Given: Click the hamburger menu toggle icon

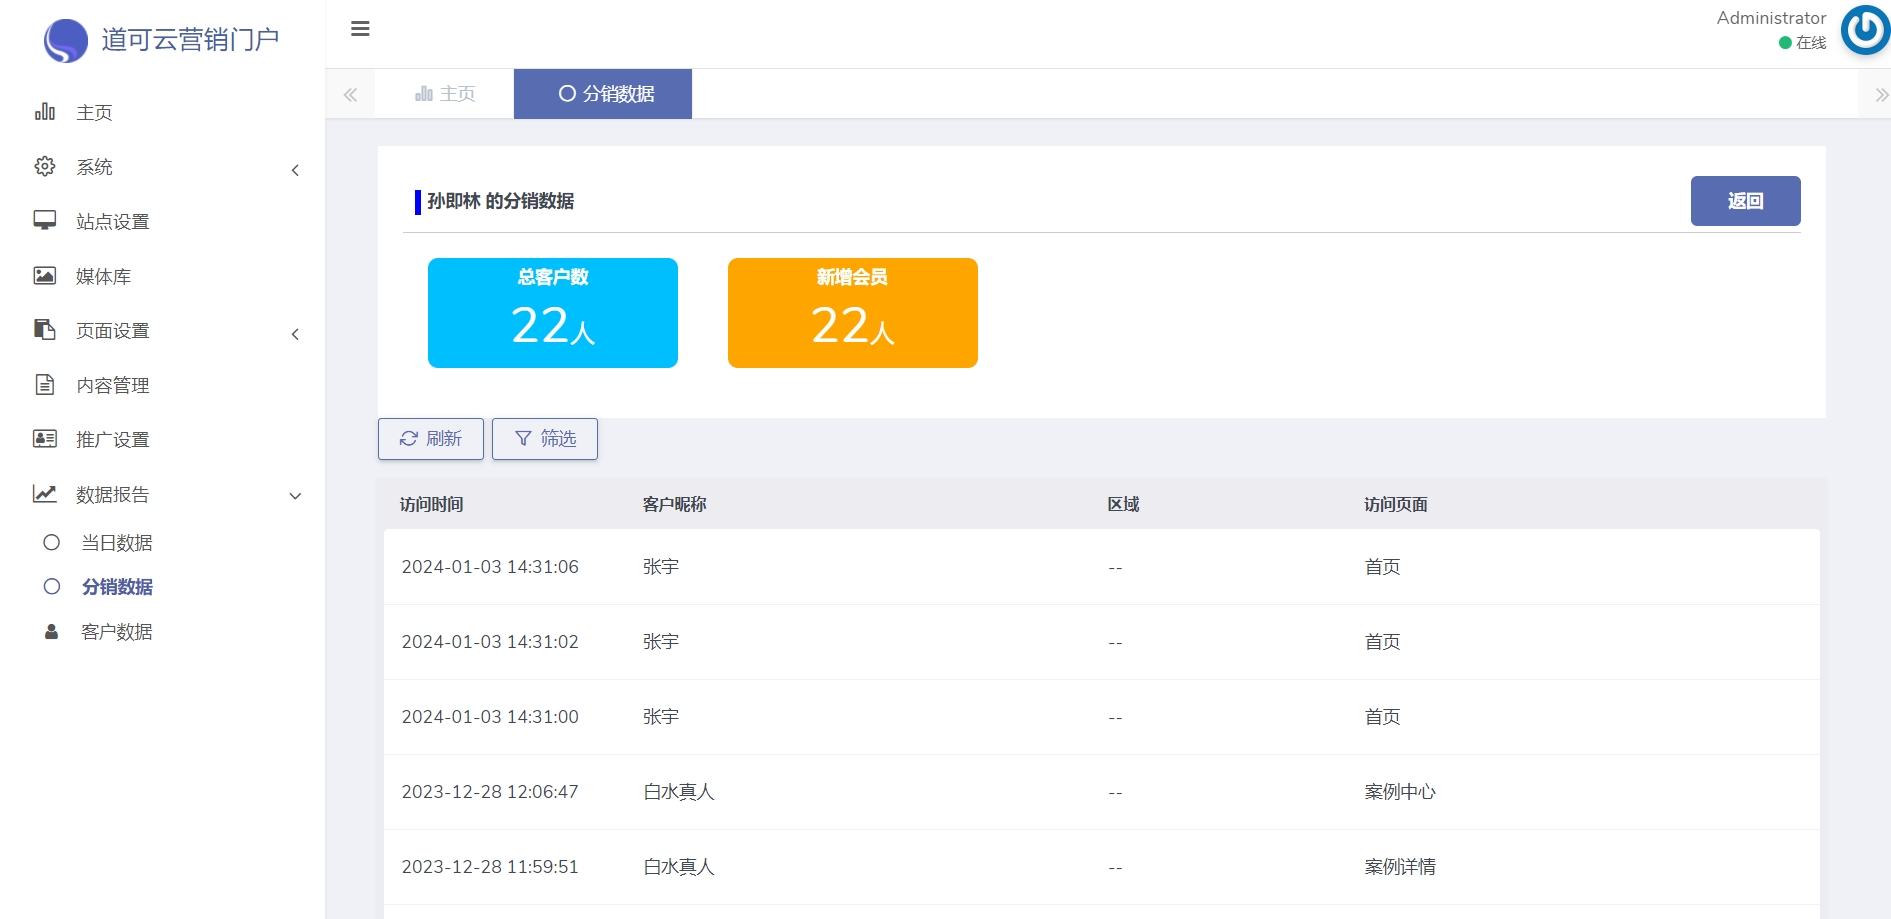Looking at the screenshot, I should coord(360,29).
